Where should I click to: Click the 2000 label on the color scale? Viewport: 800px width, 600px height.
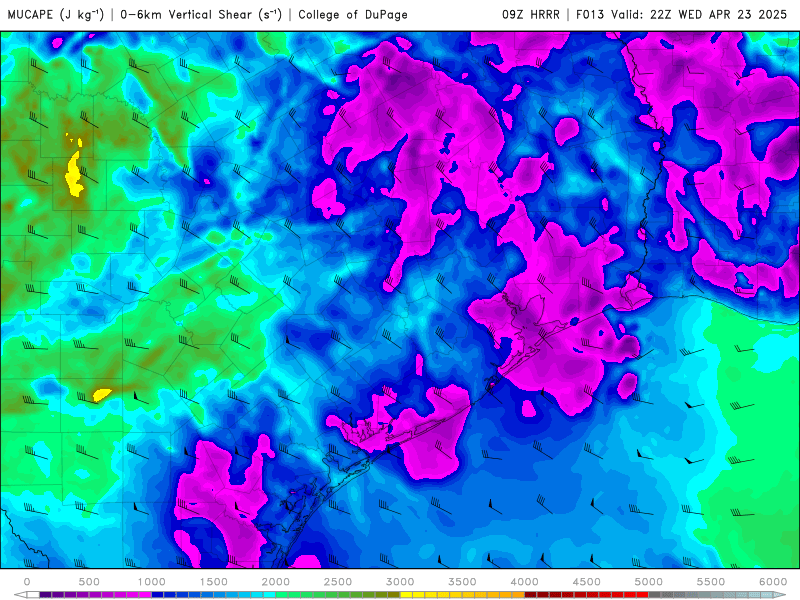click(x=276, y=582)
